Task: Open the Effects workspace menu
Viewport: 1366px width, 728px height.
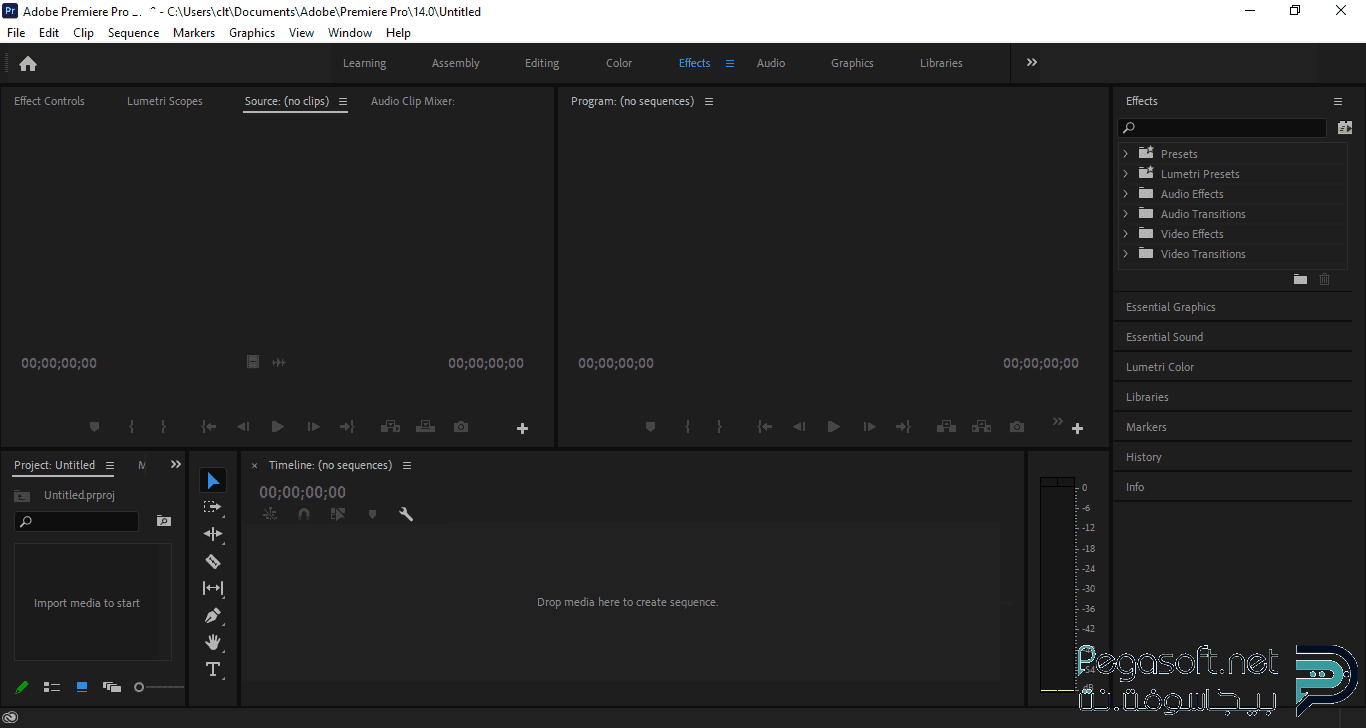Action: tap(730, 63)
